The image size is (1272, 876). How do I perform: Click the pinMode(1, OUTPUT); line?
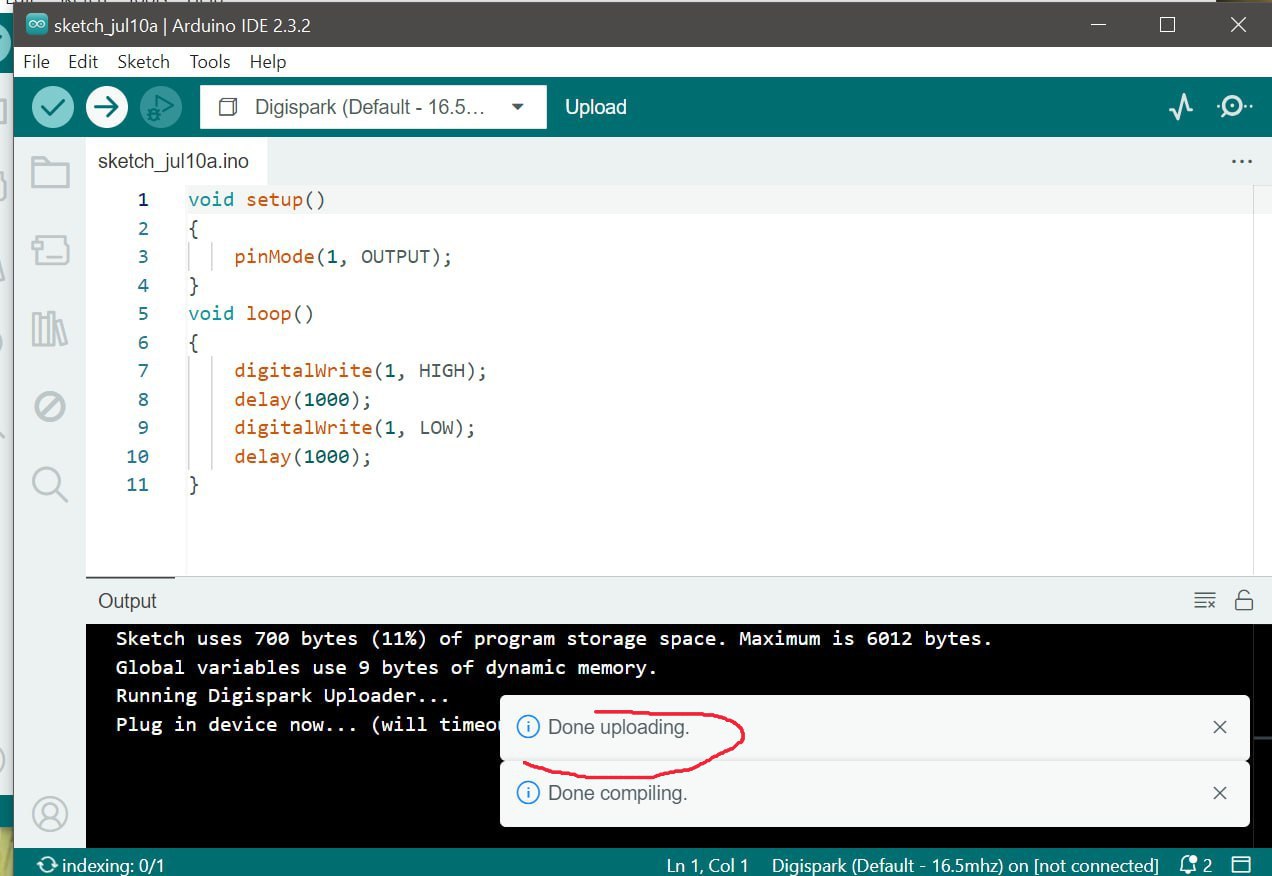coord(343,257)
